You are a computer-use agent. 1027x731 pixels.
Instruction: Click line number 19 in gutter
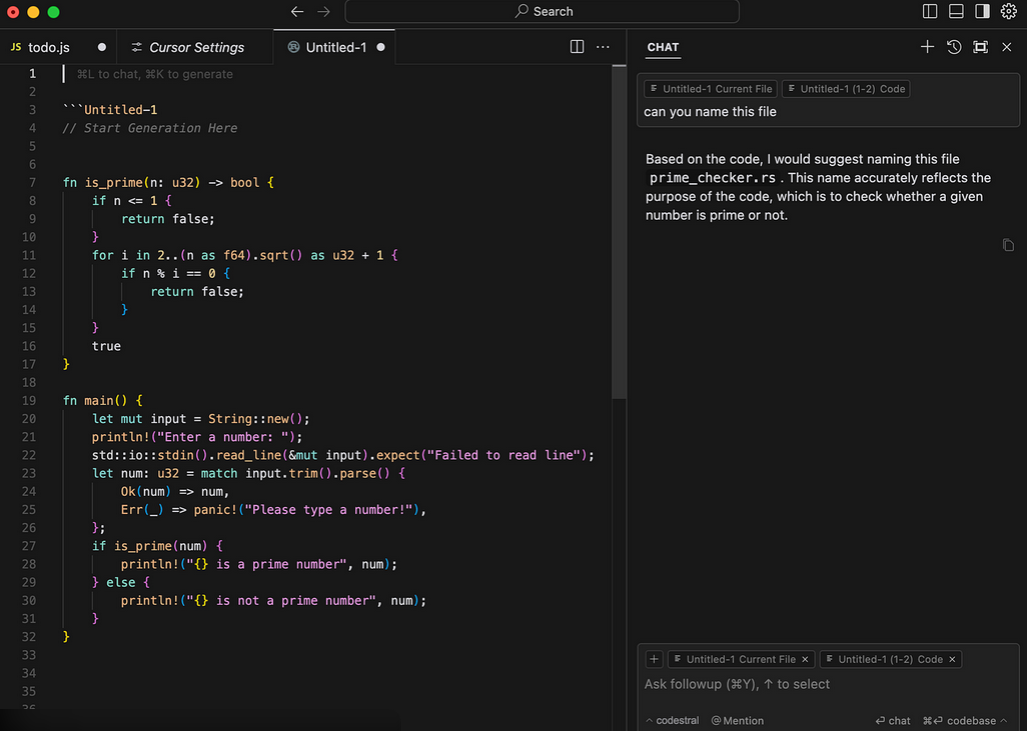(29, 400)
